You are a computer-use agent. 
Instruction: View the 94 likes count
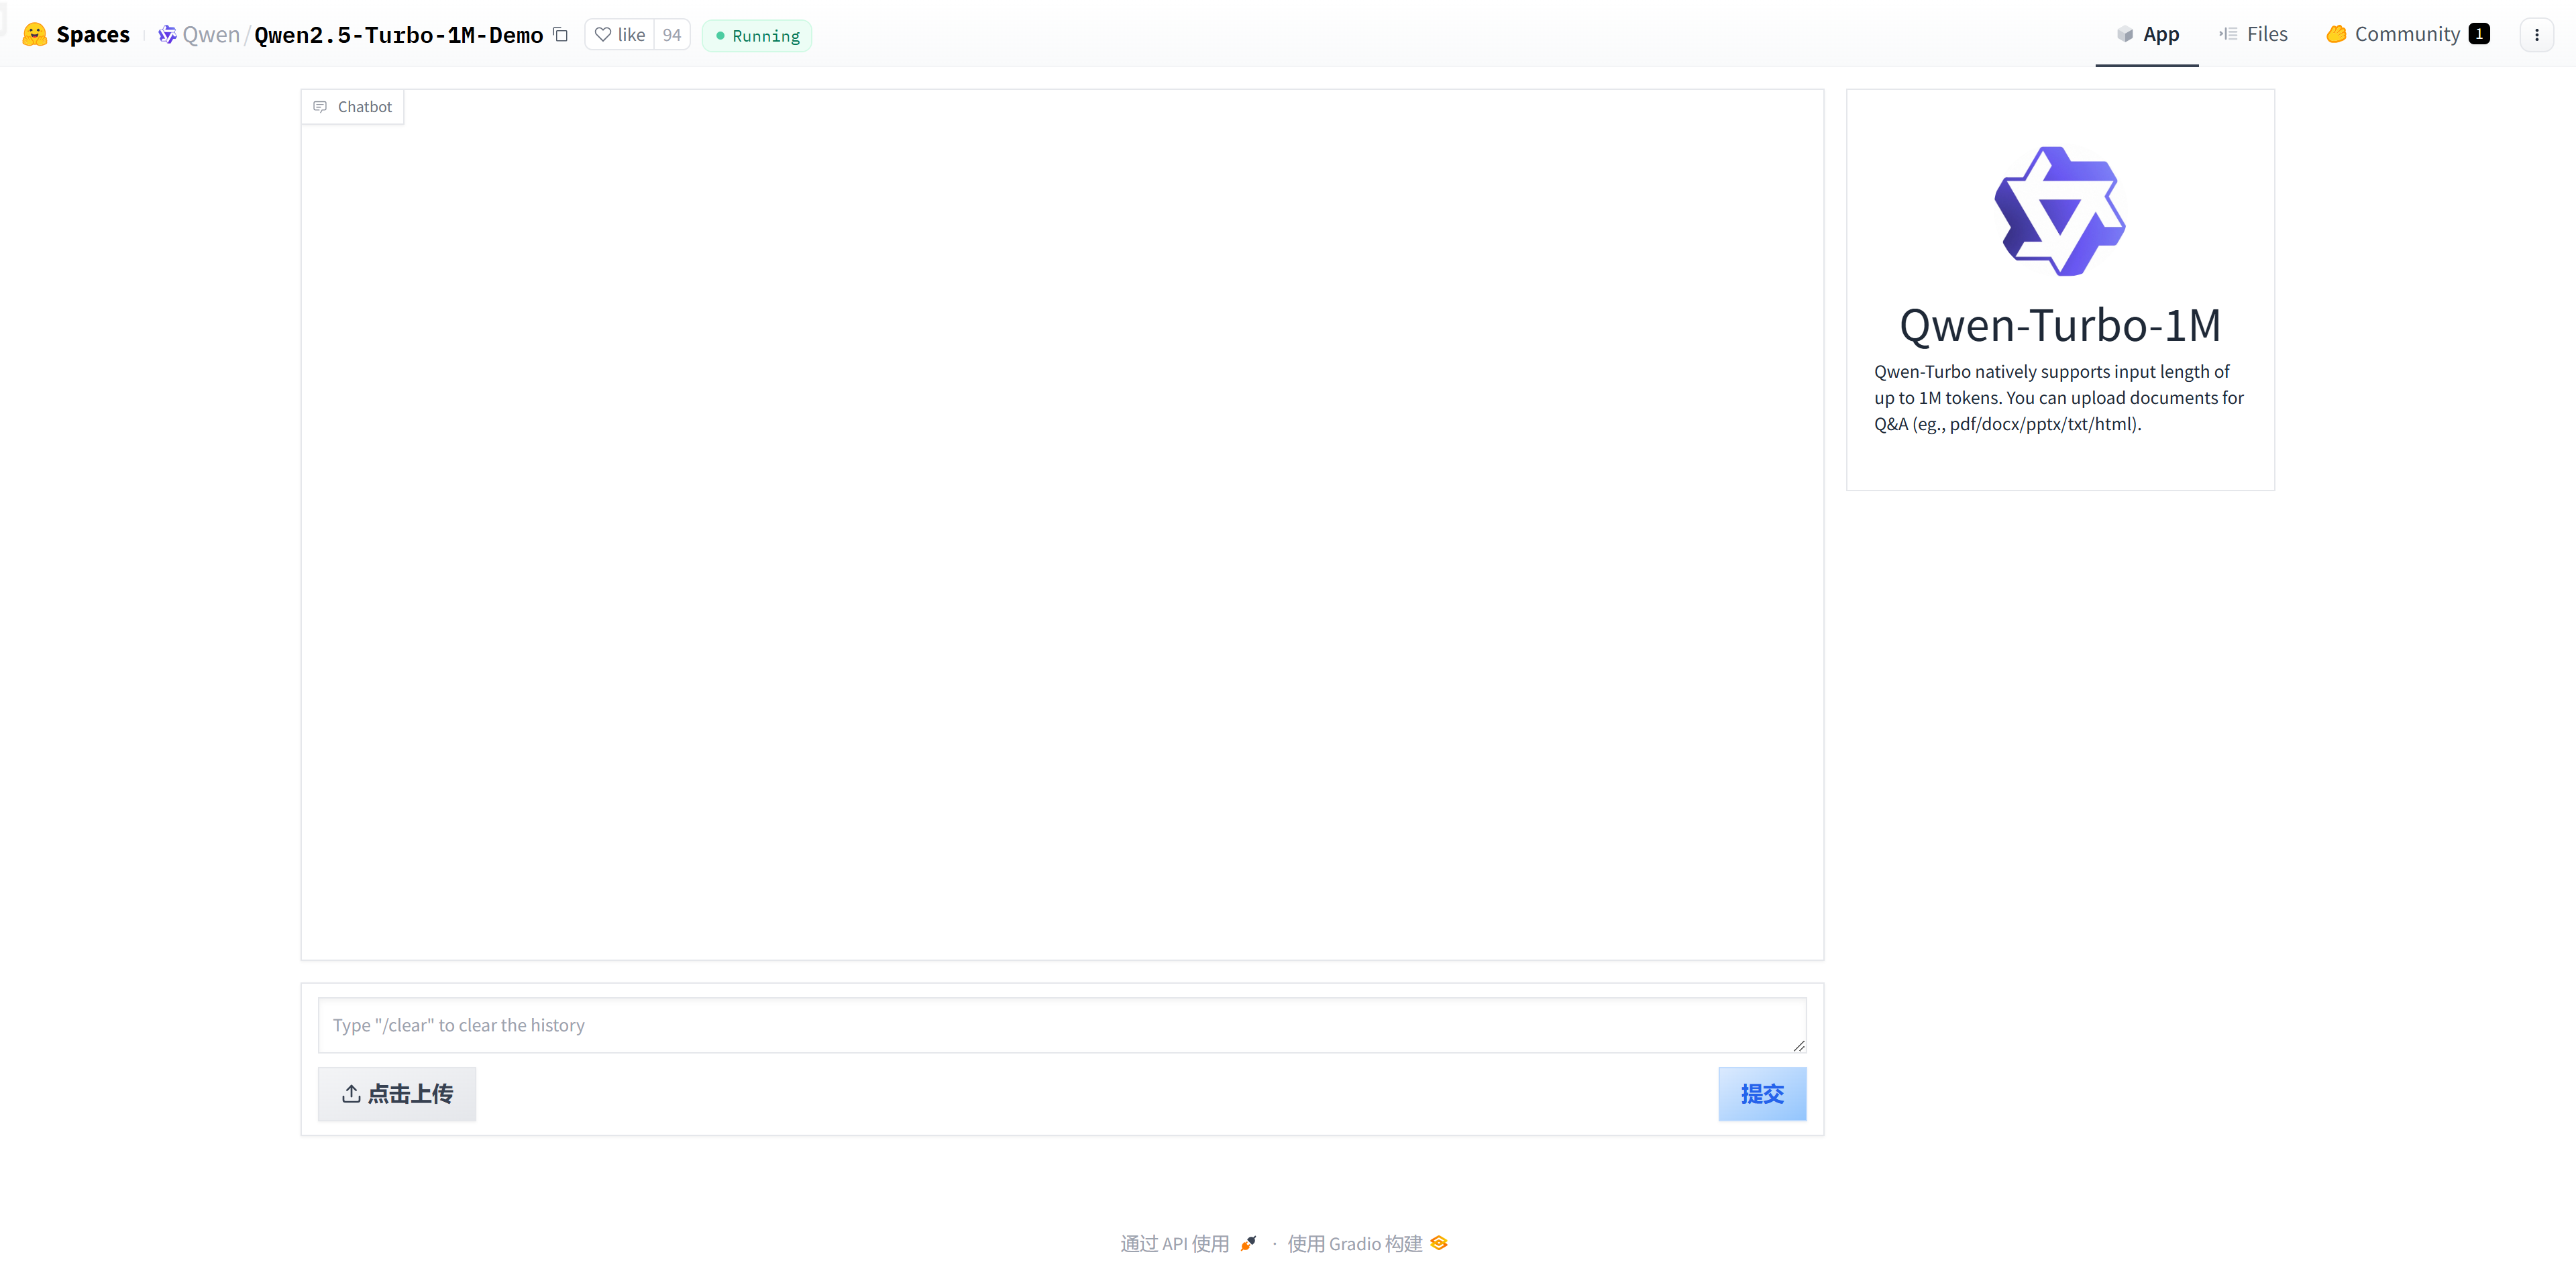pyautogui.click(x=672, y=35)
